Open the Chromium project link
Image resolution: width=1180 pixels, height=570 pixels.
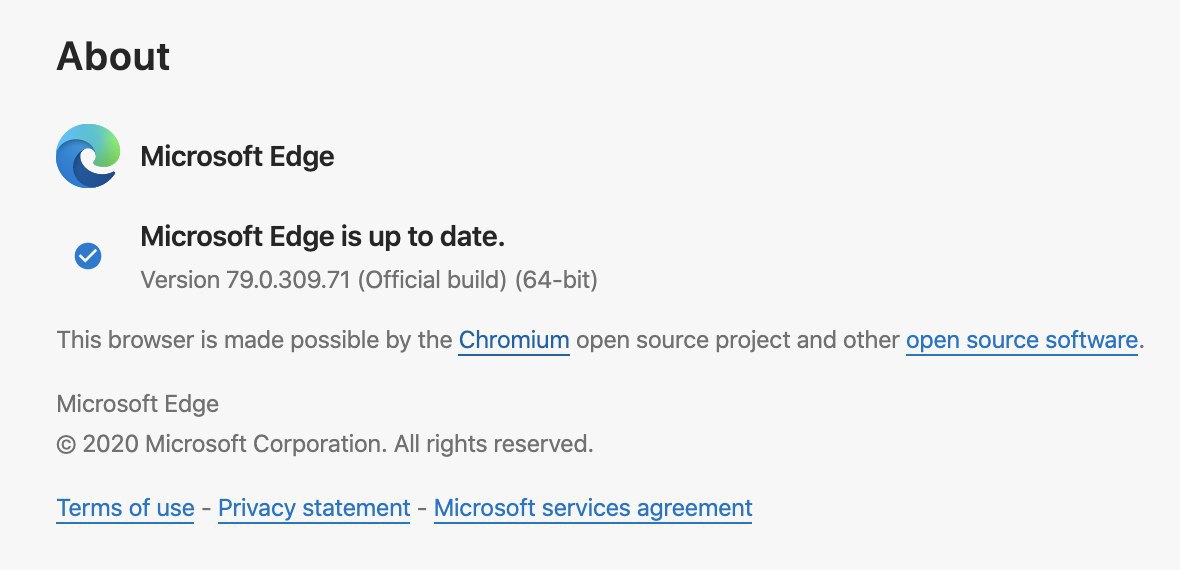pyautogui.click(x=514, y=340)
